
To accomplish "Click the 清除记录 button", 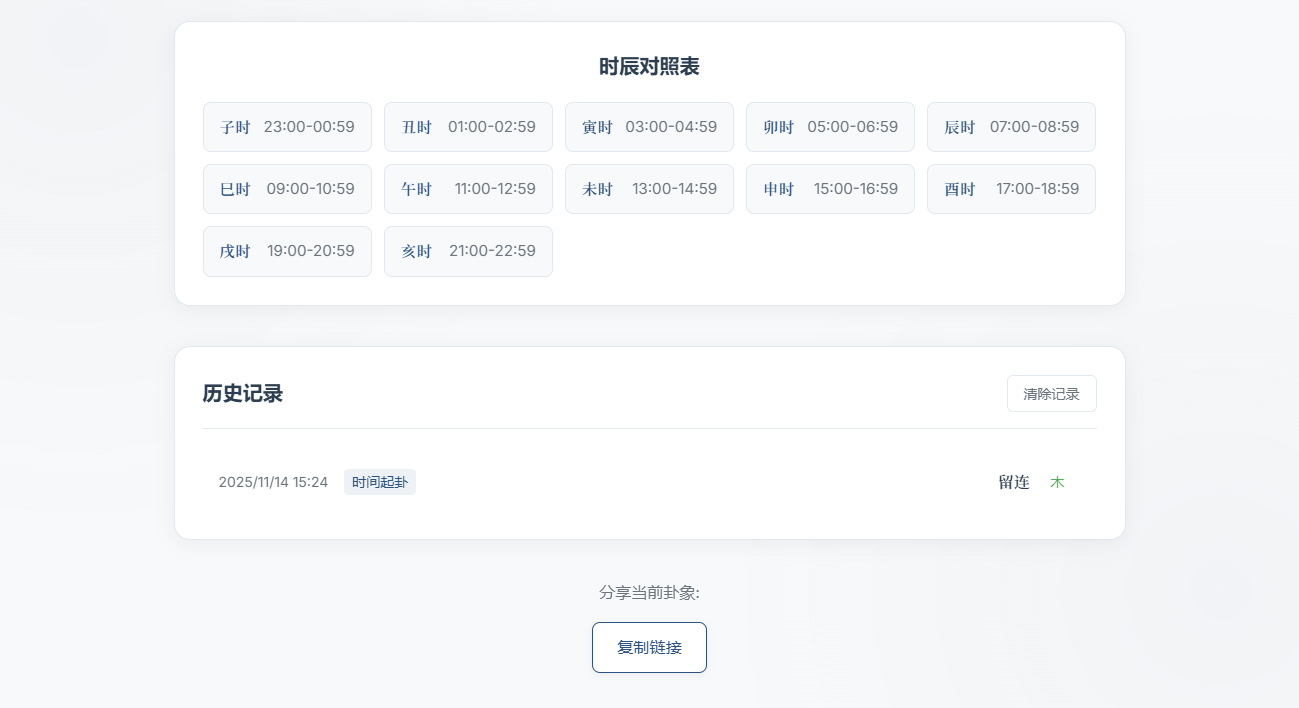I will (x=1051, y=394).
